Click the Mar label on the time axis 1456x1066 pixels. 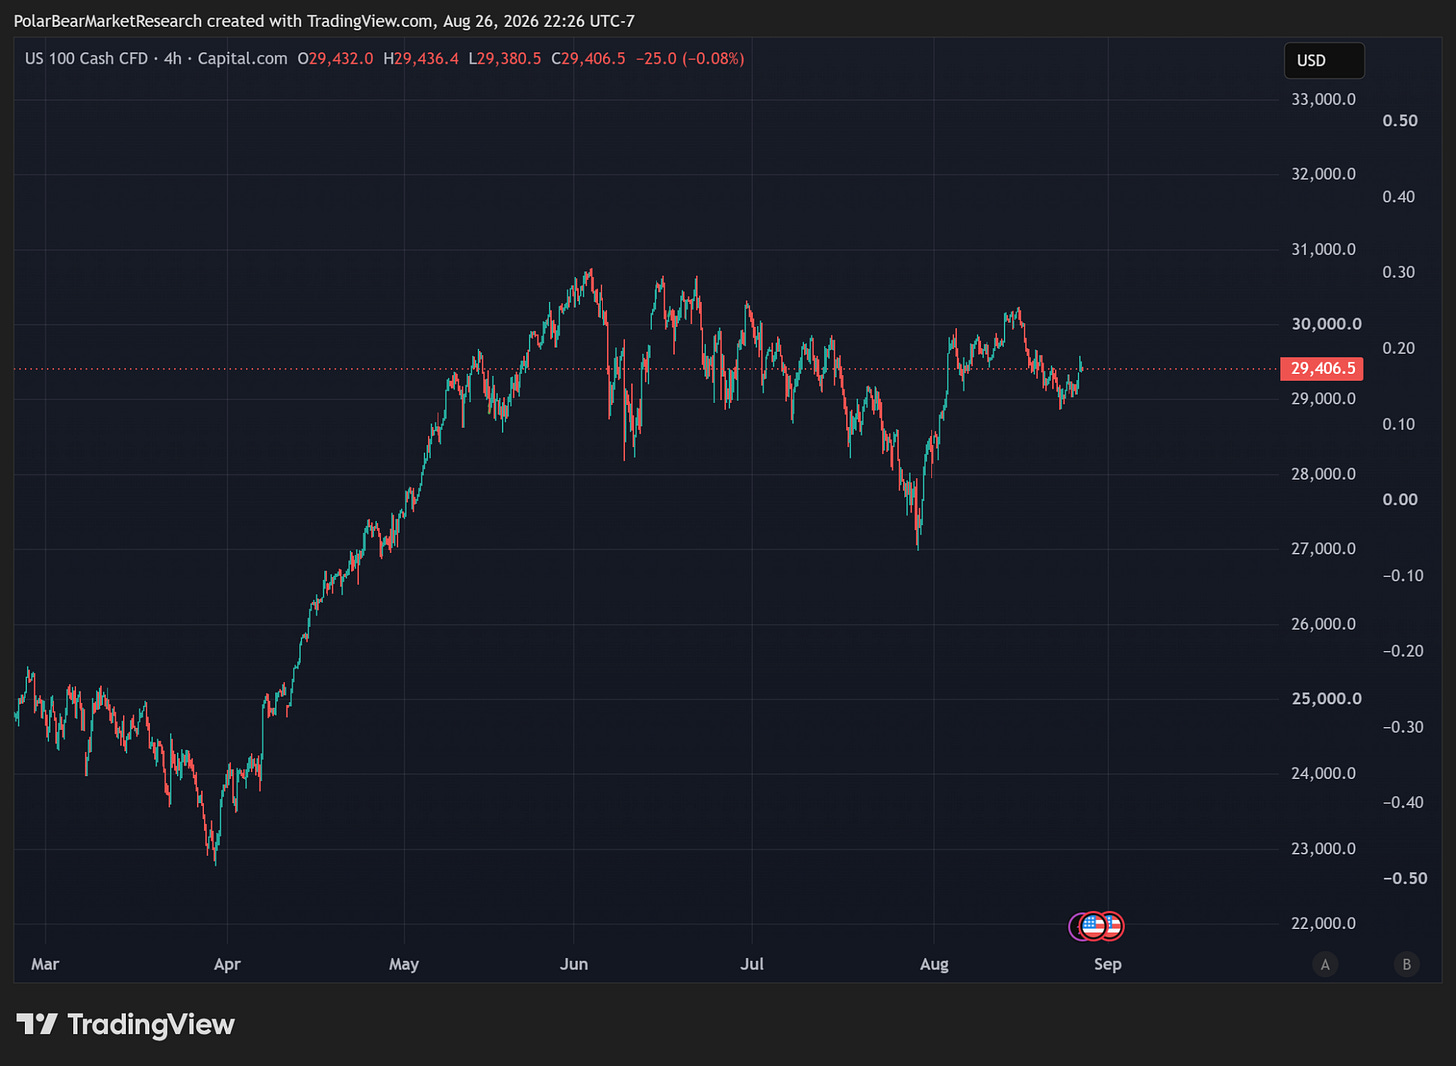click(x=45, y=964)
